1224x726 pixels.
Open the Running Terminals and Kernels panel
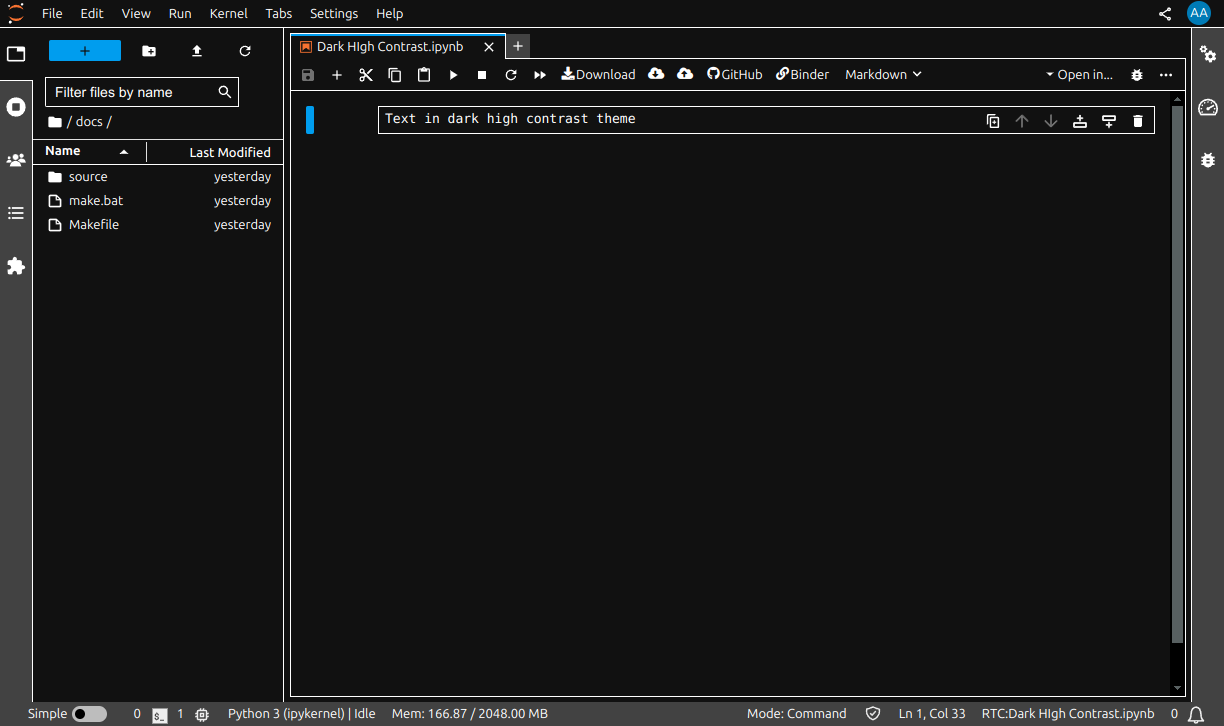[x=16, y=107]
